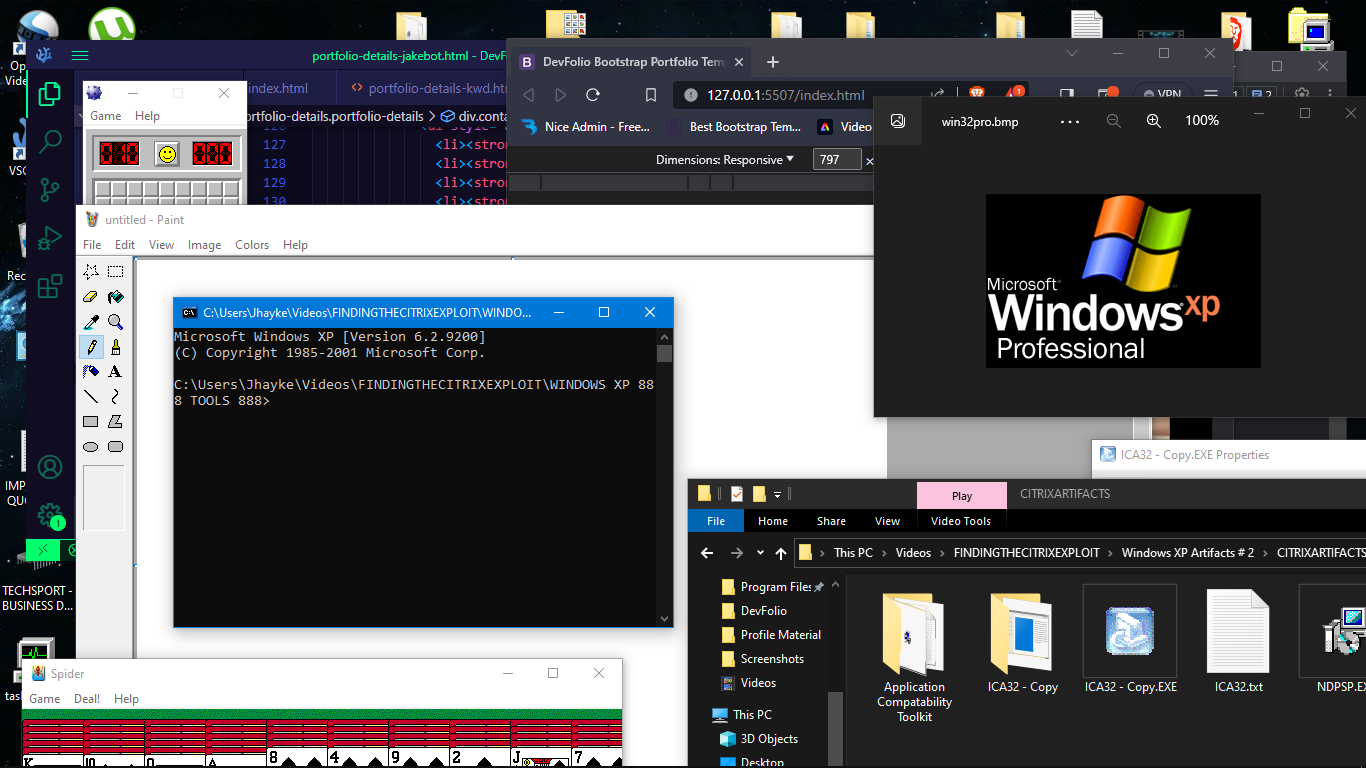Viewport: 1366px width, 768px height.
Task: Open the Colors menu in Paint
Action: click(x=252, y=245)
